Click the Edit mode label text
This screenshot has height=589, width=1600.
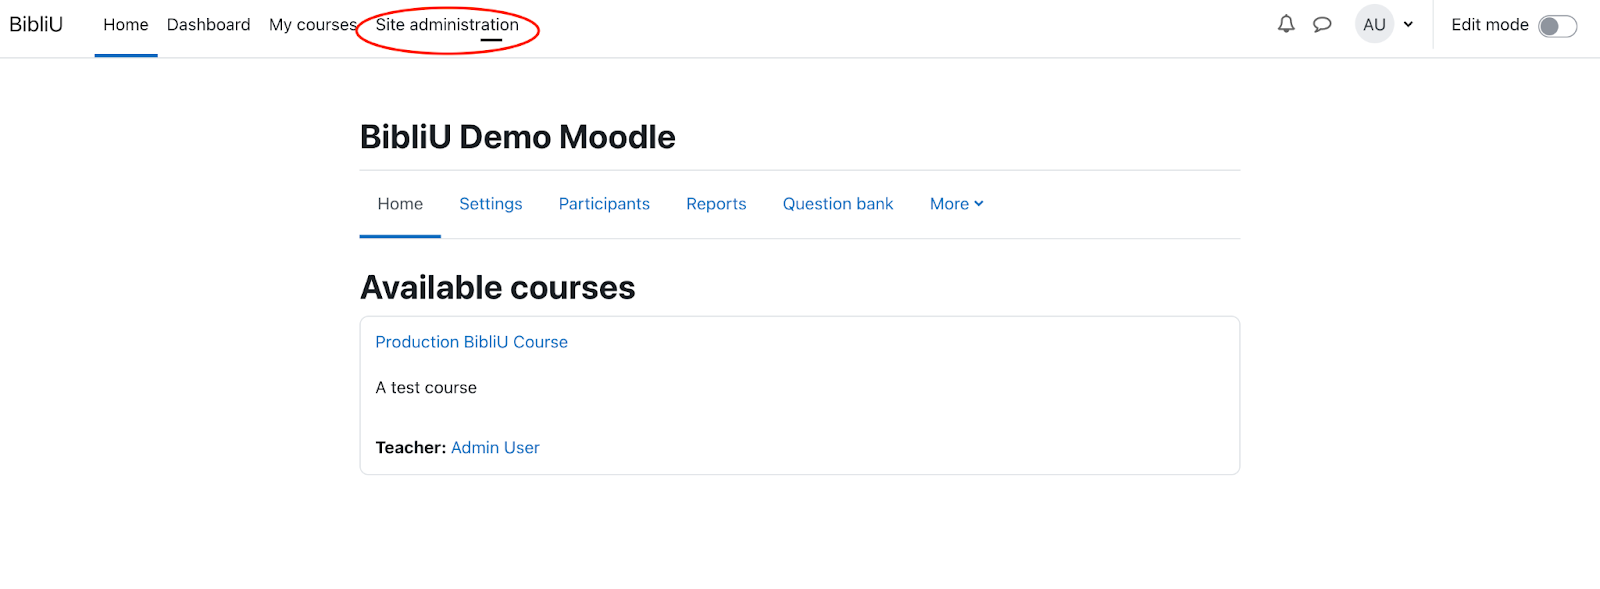[x=1490, y=25]
